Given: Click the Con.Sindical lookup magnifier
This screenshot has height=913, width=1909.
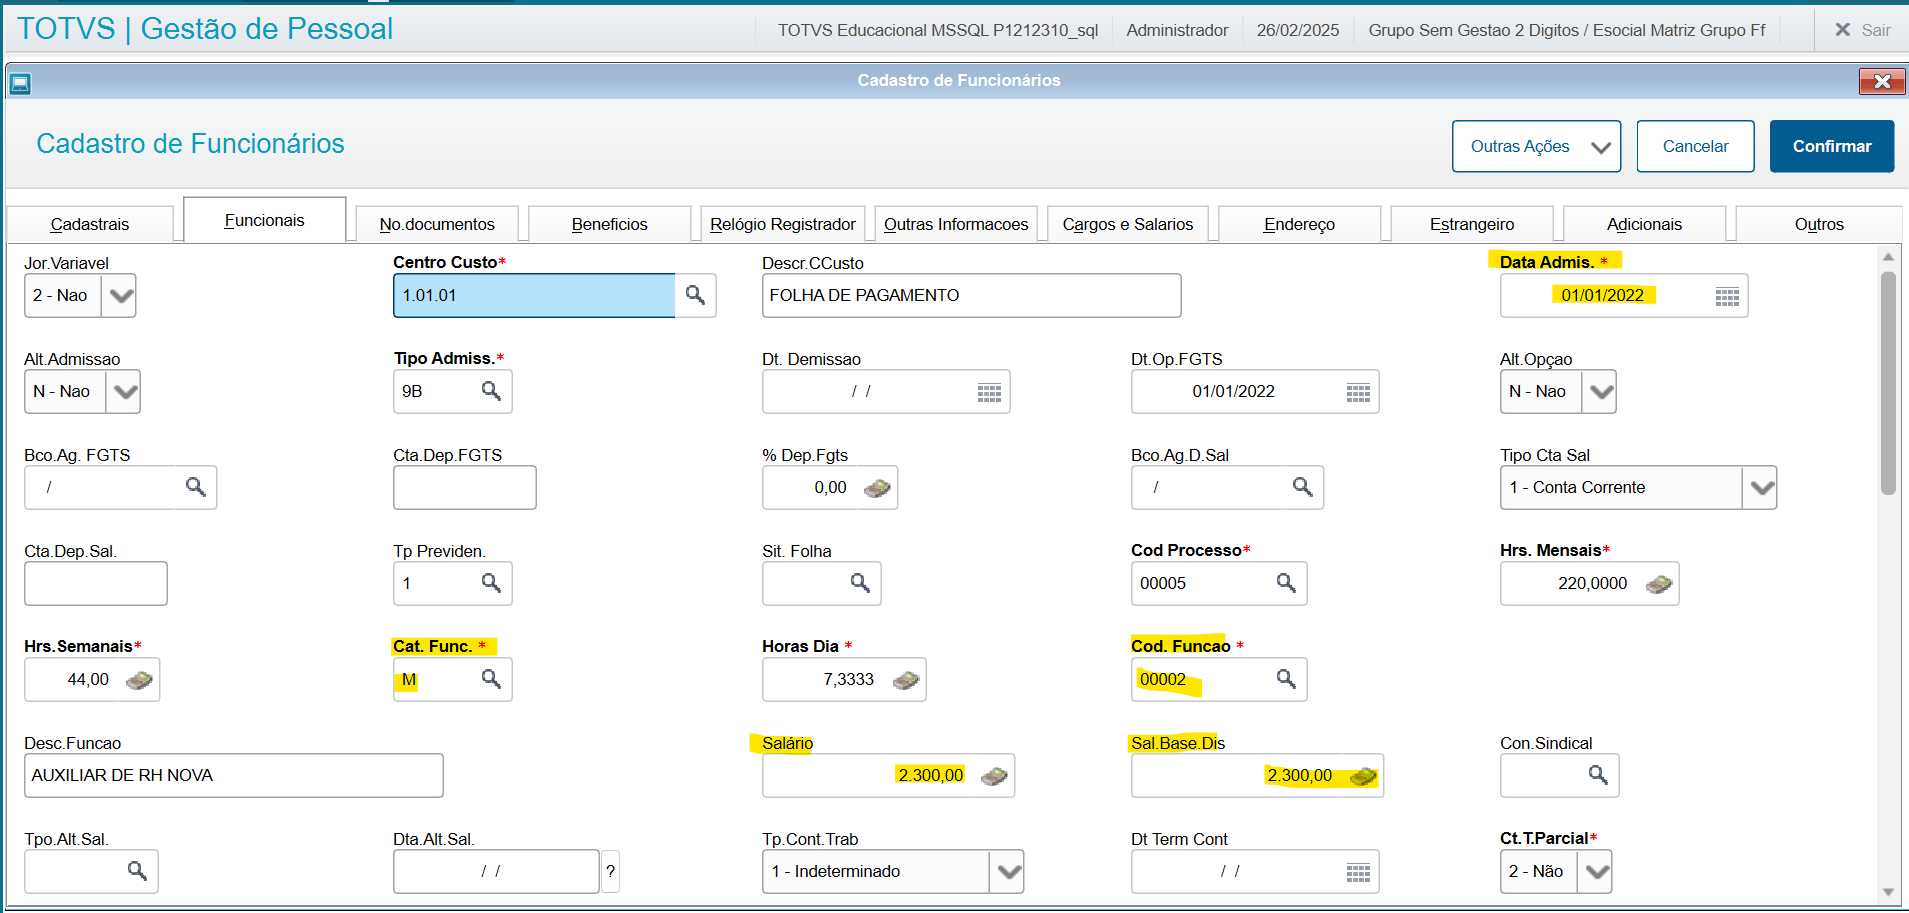Looking at the screenshot, I should [1598, 775].
